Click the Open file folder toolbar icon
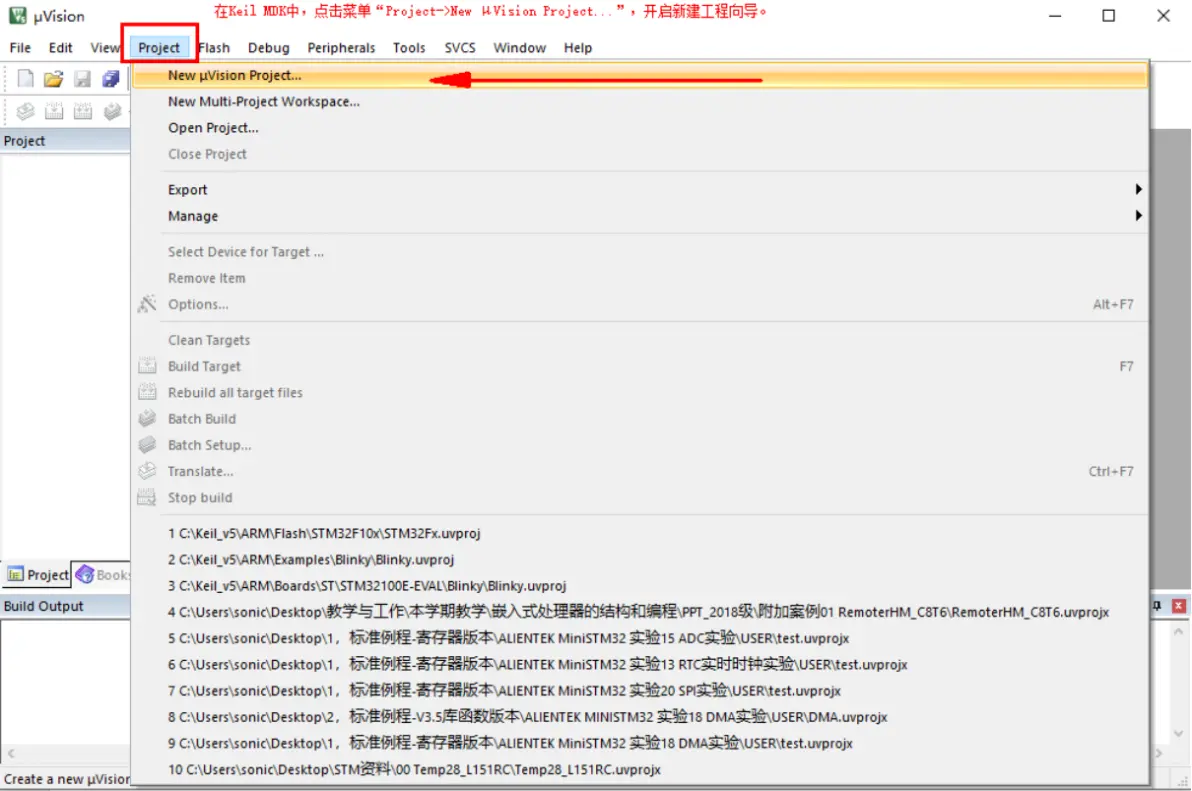1192x791 pixels. coord(53,78)
